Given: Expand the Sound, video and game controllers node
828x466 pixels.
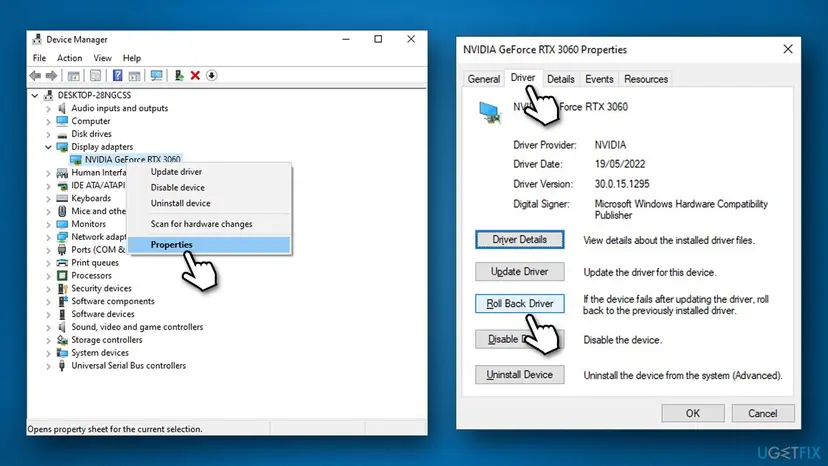Looking at the screenshot, I should click(48, 327).
